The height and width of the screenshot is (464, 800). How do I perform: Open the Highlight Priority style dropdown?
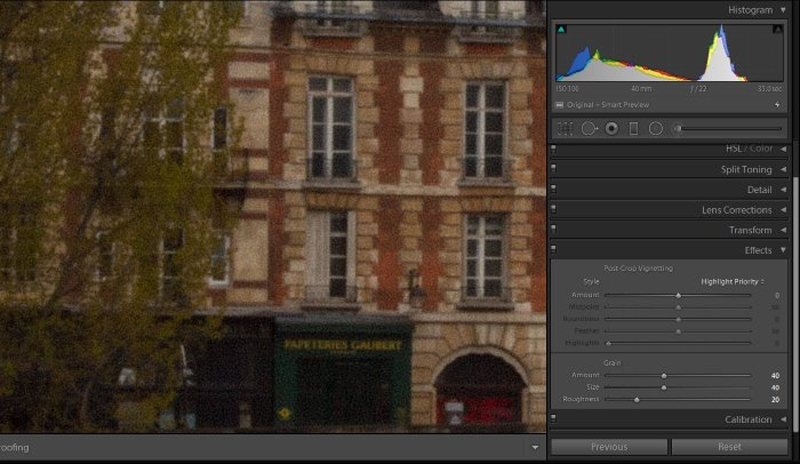pyautogui.click(x=734, y=282)
